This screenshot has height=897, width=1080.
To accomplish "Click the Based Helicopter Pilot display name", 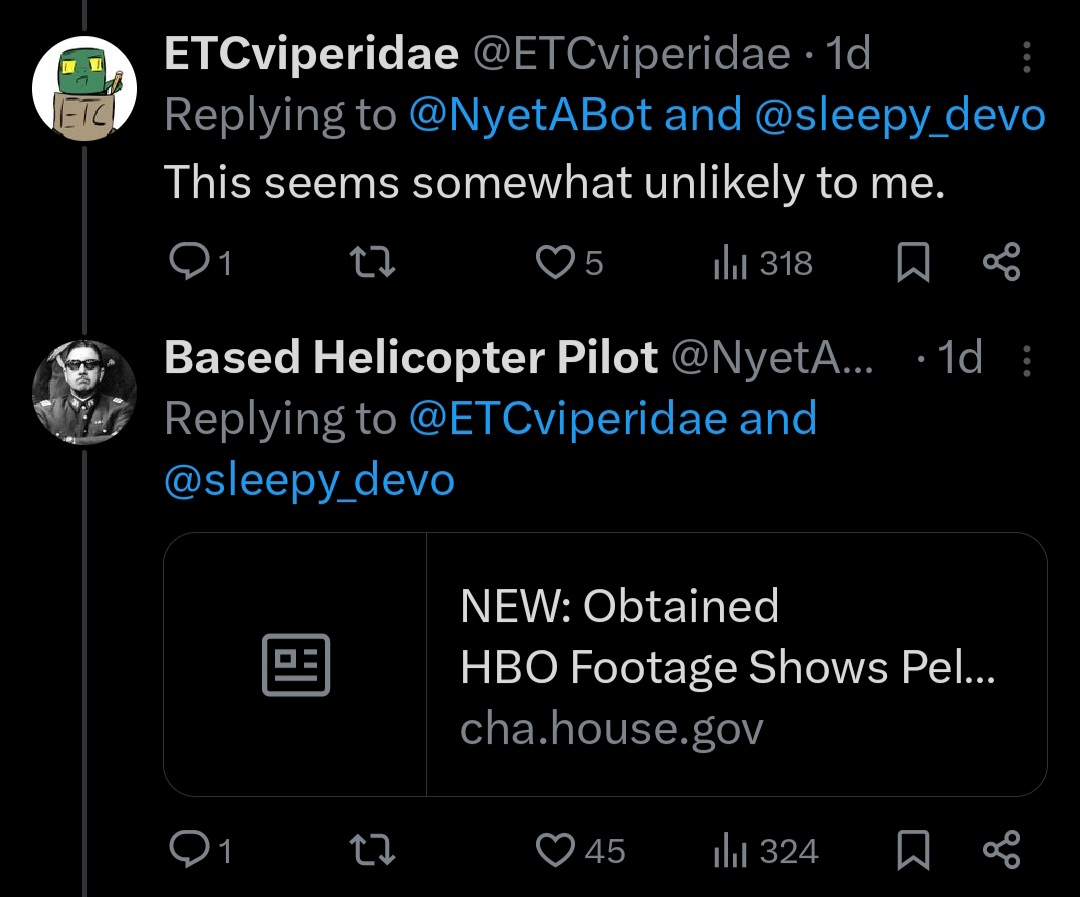I will pyautogui.click(x=411, y=358).
